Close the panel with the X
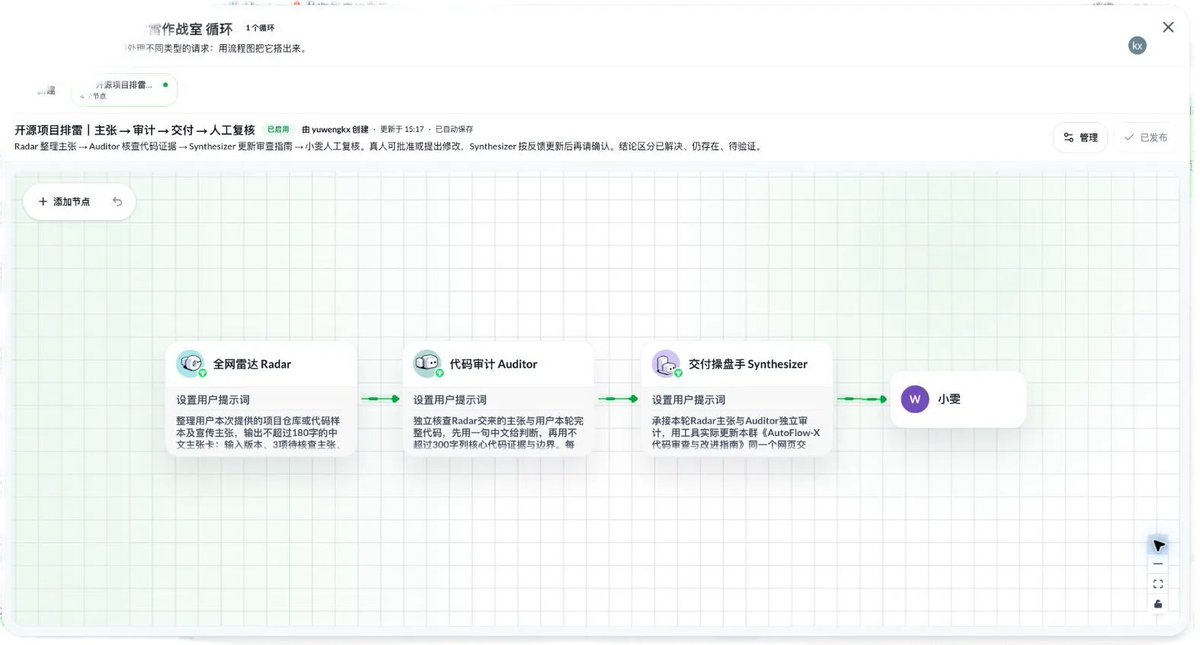Screen dimensions: 1200x645 1168,27
